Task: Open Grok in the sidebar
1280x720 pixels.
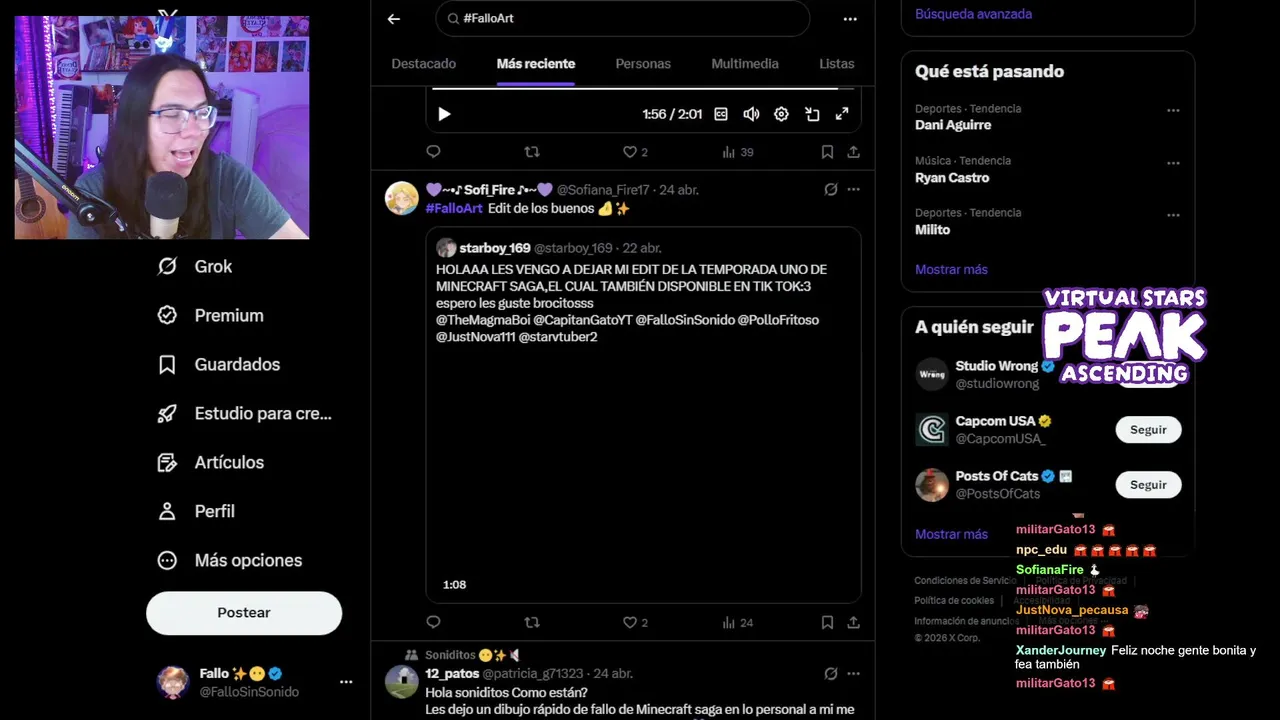Action: coord(195,266)
